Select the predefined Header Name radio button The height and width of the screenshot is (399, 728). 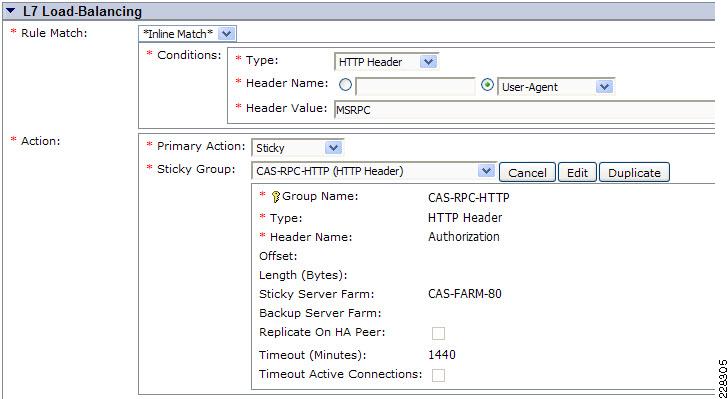(x=487, y=85)
